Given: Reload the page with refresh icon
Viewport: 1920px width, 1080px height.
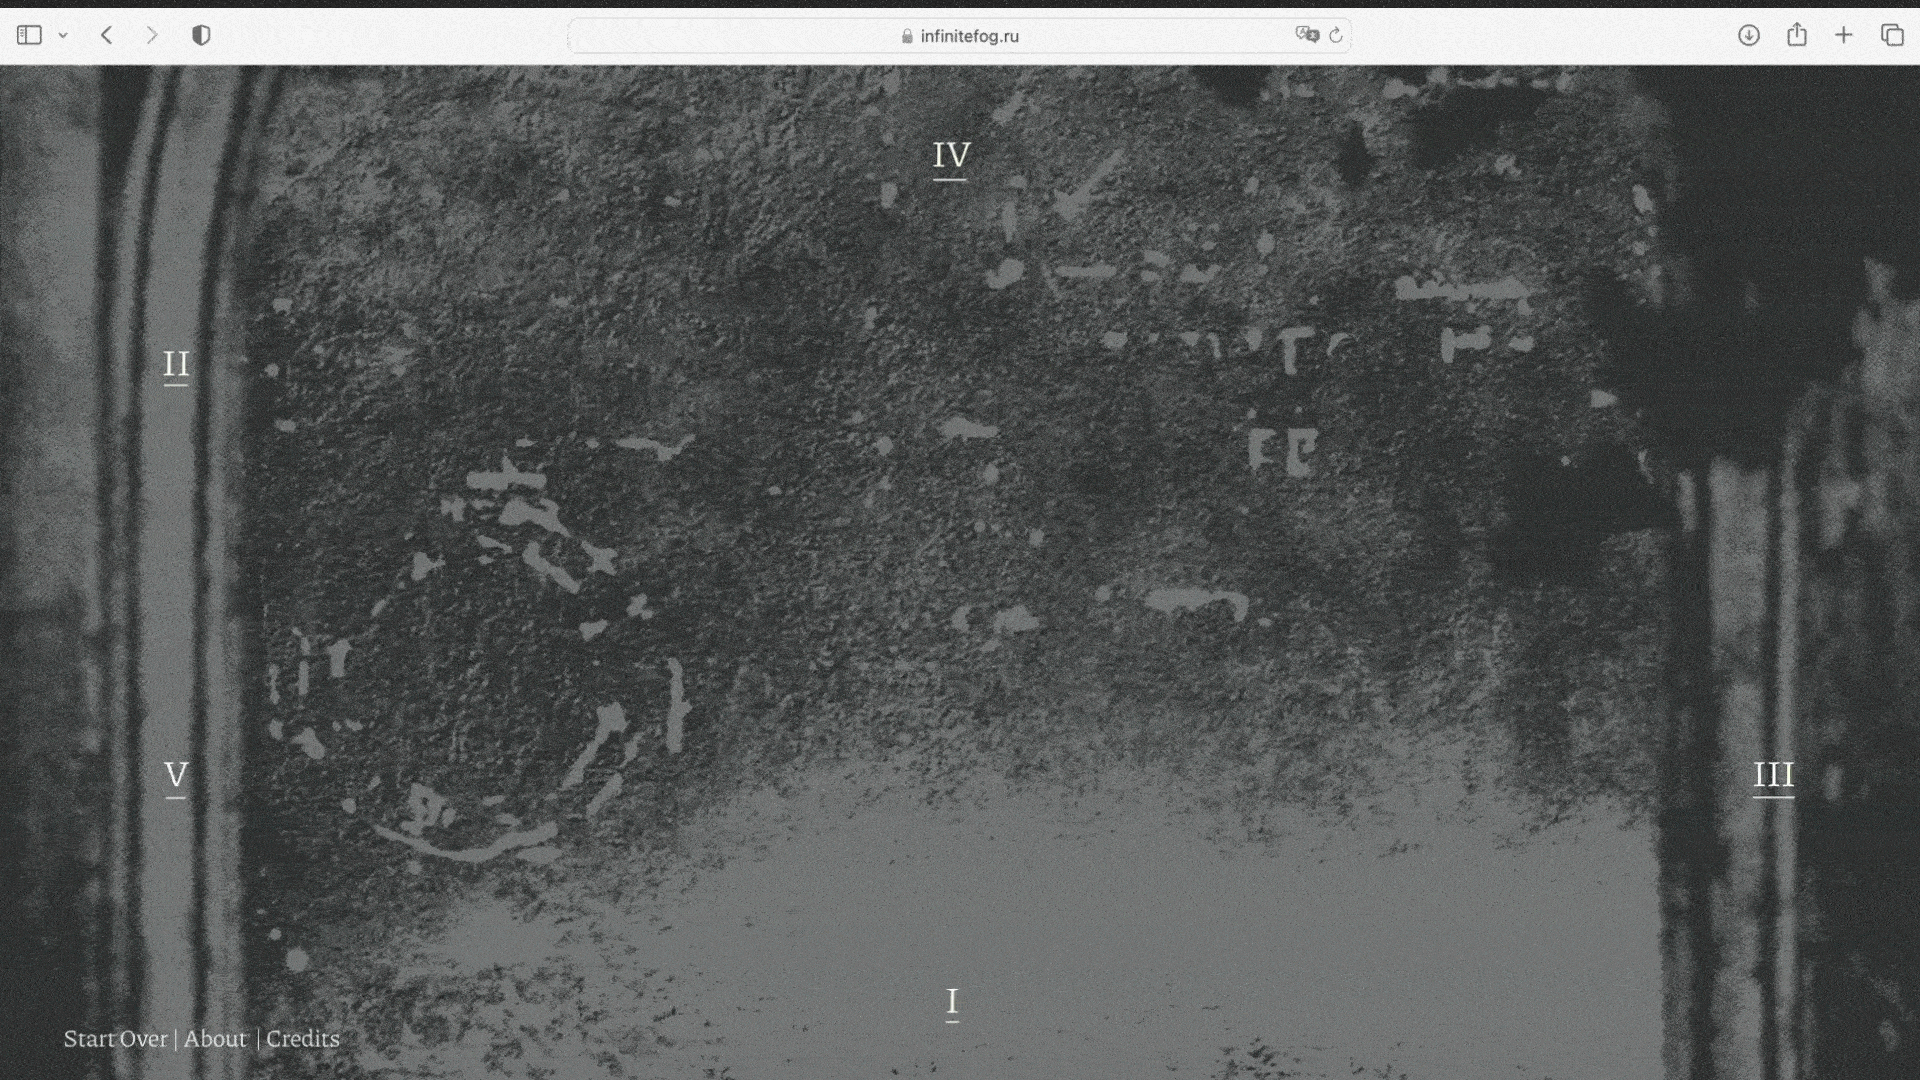Looking at the screenshot, I should tap(1336, 36).
